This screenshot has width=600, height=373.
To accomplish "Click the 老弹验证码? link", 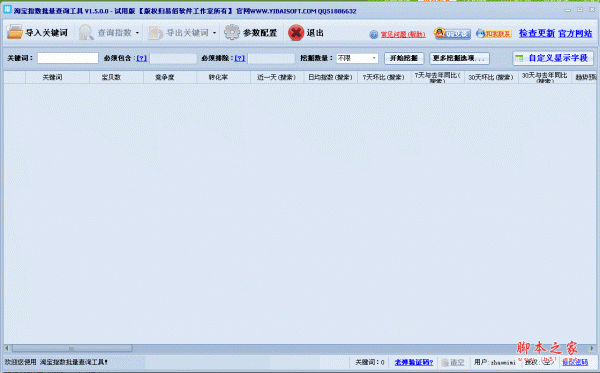I will pos(414,362).
